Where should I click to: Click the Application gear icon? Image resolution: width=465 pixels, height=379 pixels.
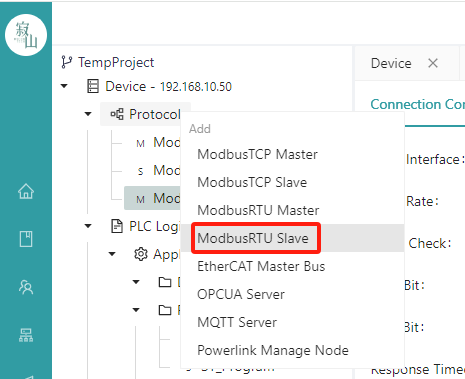tap(141, 254)
